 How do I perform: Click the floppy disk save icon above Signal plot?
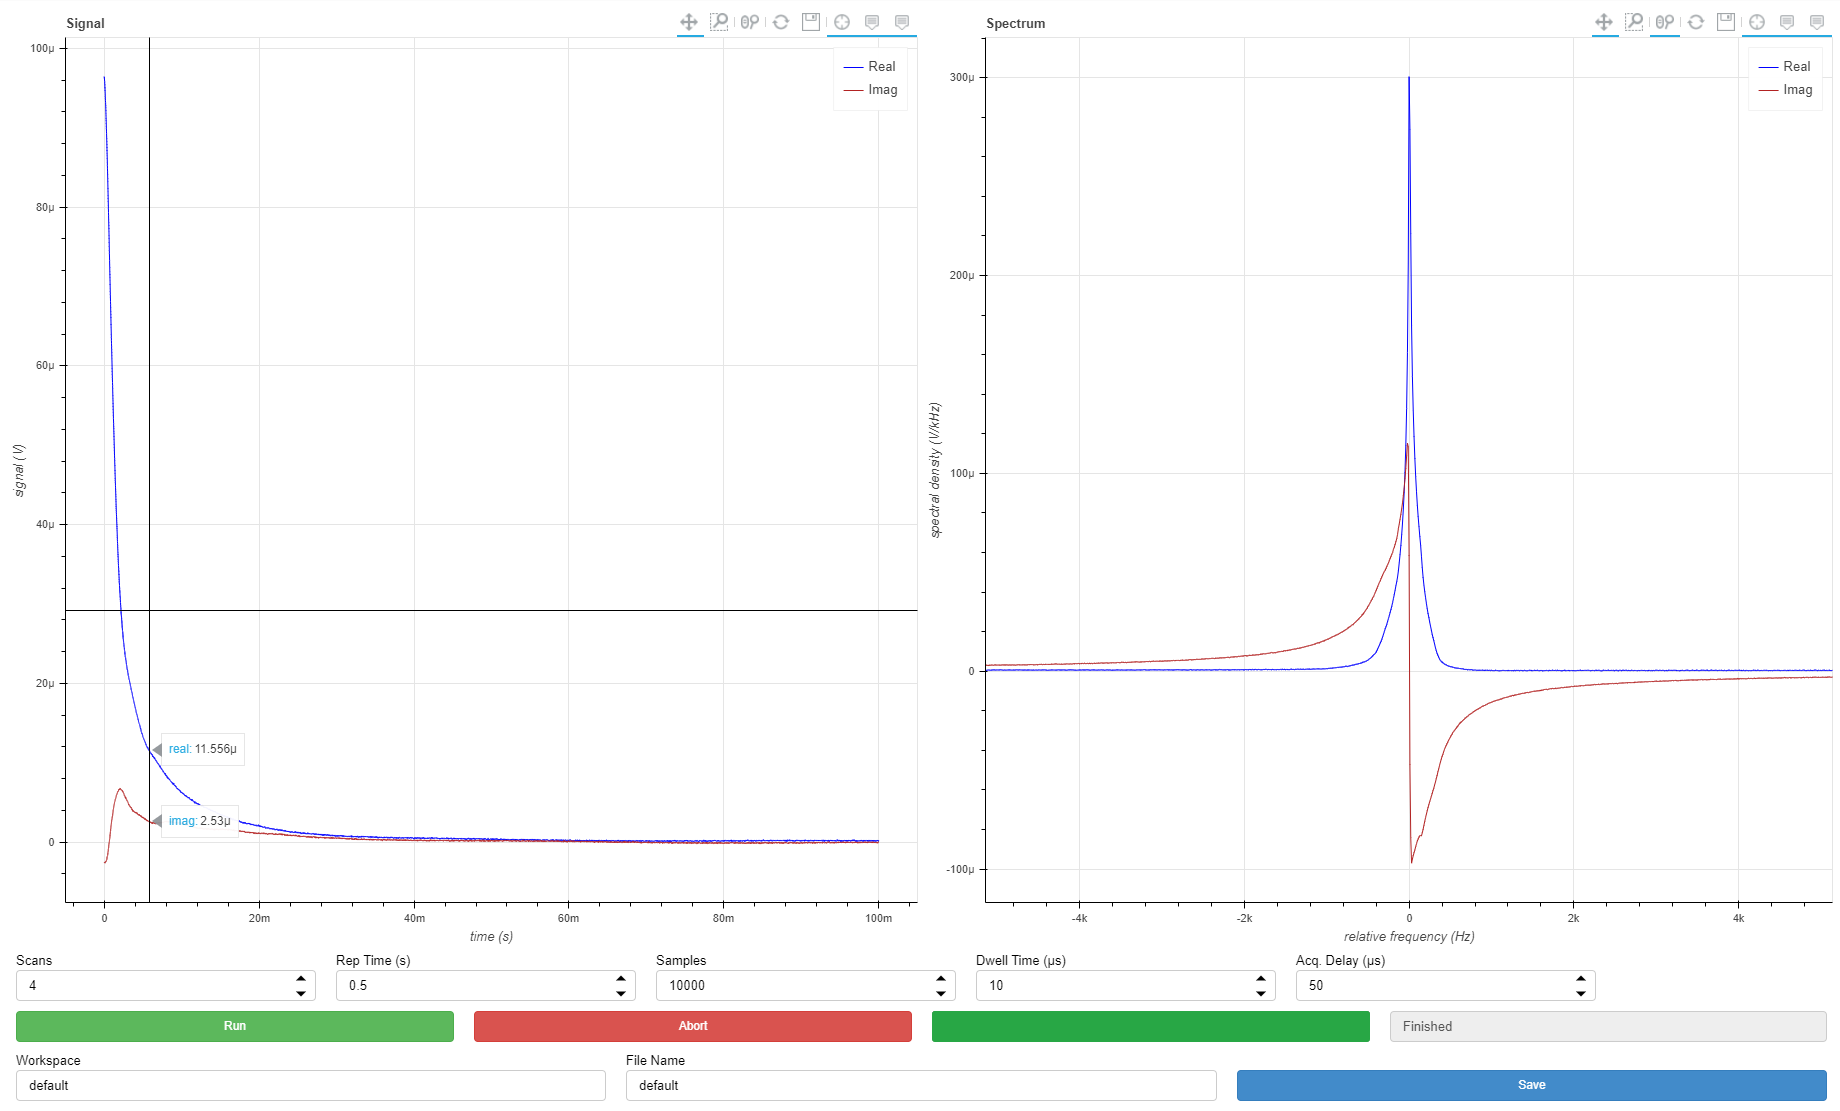click(x=811, y=22)
